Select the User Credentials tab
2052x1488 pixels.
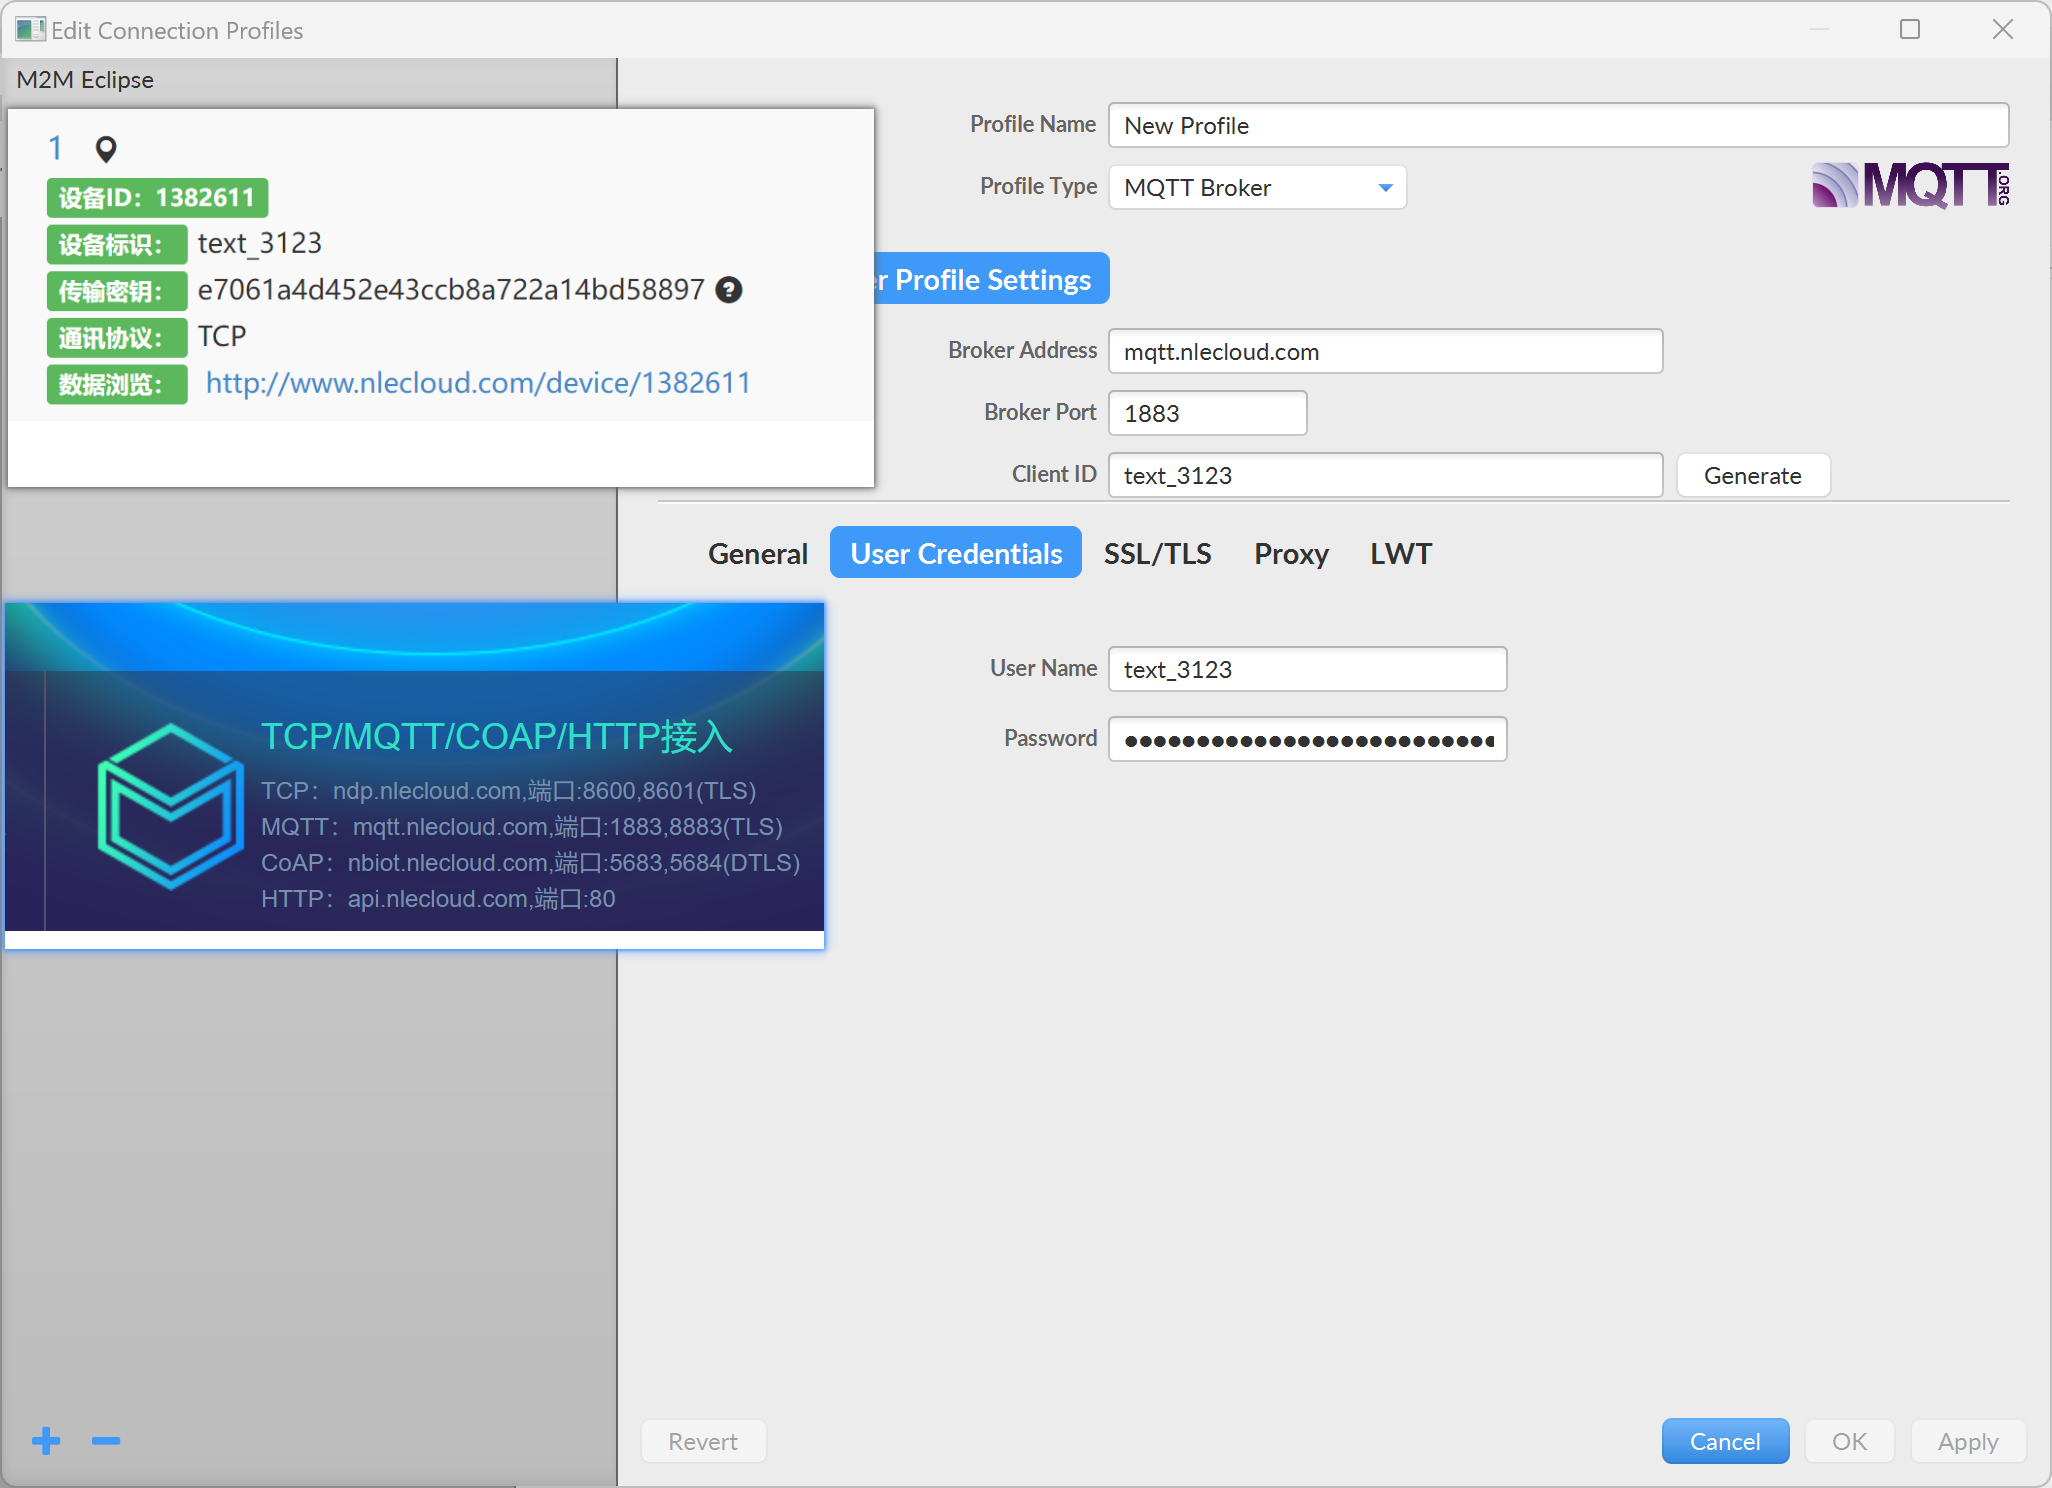tap(955, 554)
